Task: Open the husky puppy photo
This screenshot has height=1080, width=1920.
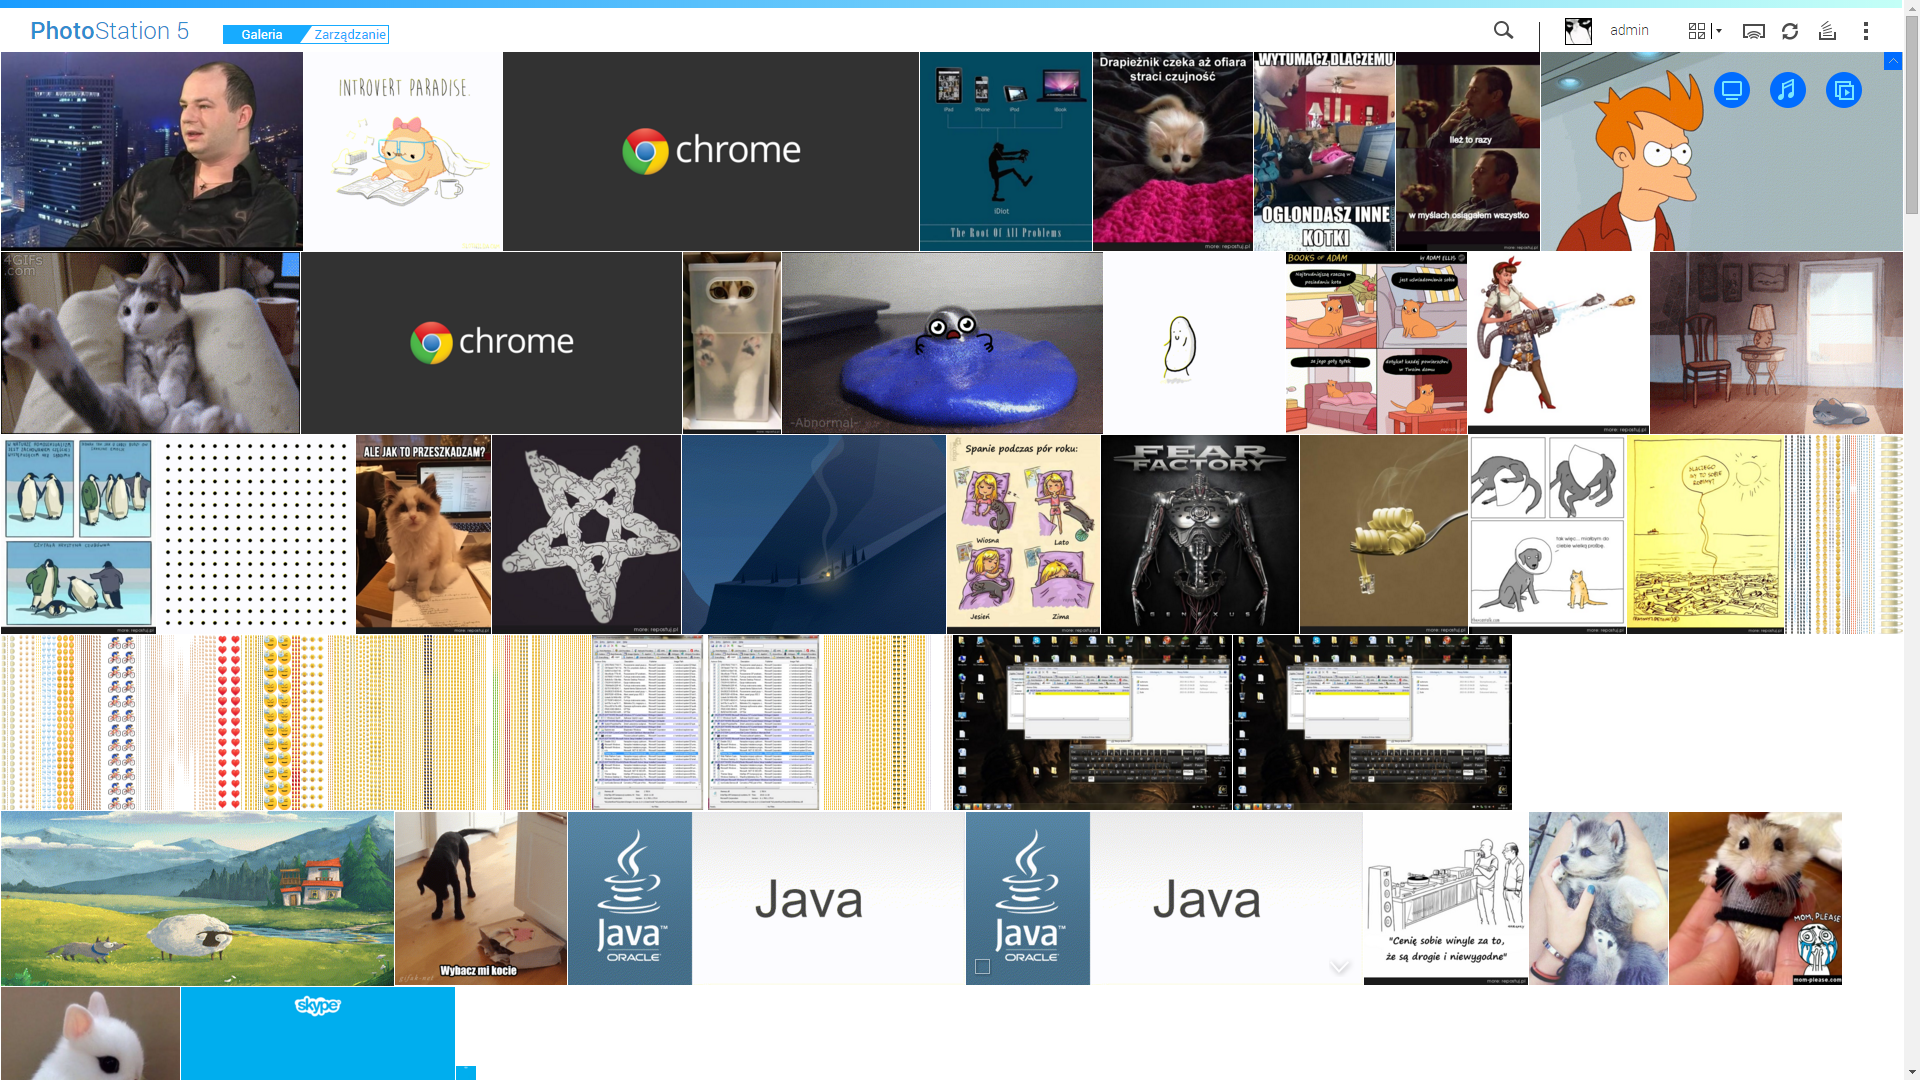Action: [x=1598, y=898]
